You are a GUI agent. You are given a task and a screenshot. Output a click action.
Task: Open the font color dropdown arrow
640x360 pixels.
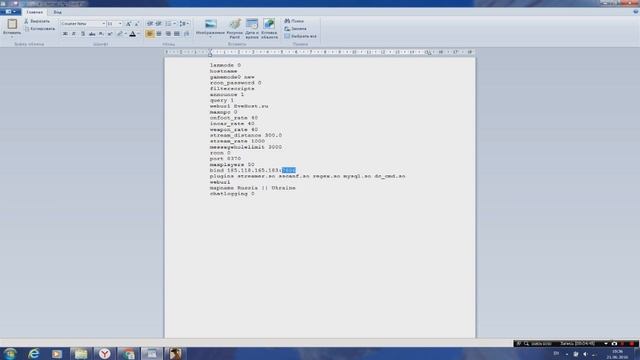click(x=138, y=34)
